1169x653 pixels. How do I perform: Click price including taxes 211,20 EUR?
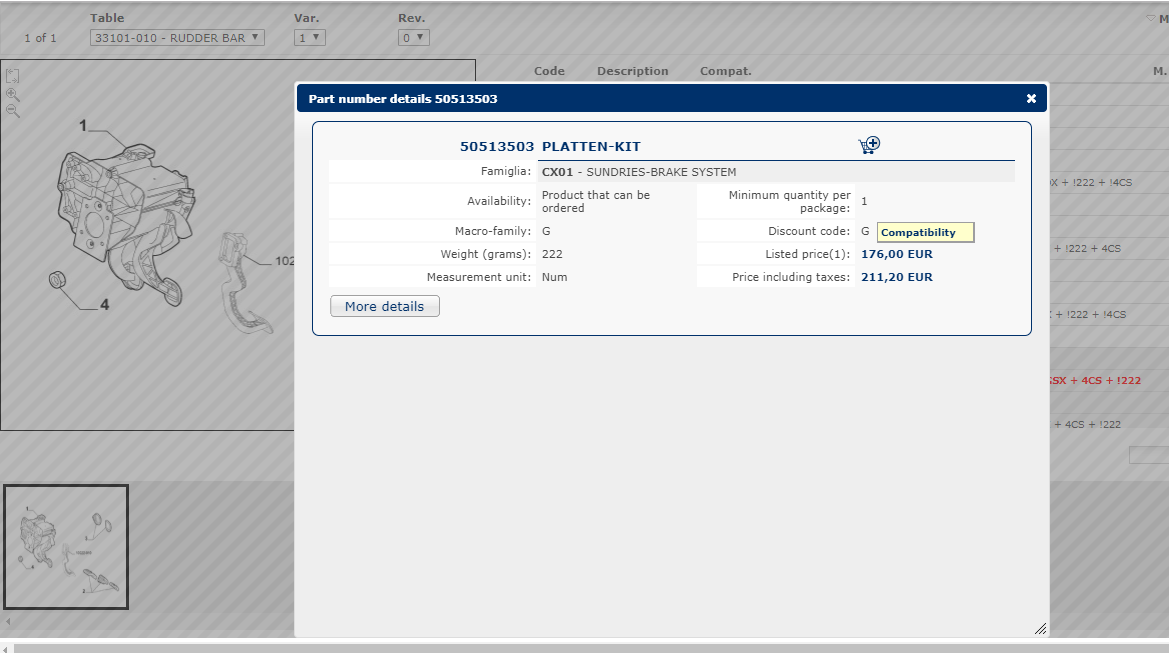(897, 277)
